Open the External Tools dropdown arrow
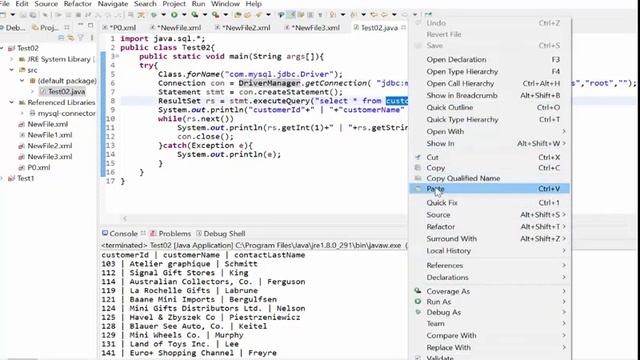The width and height of the screenshot is (640, 360). (225, 15)
